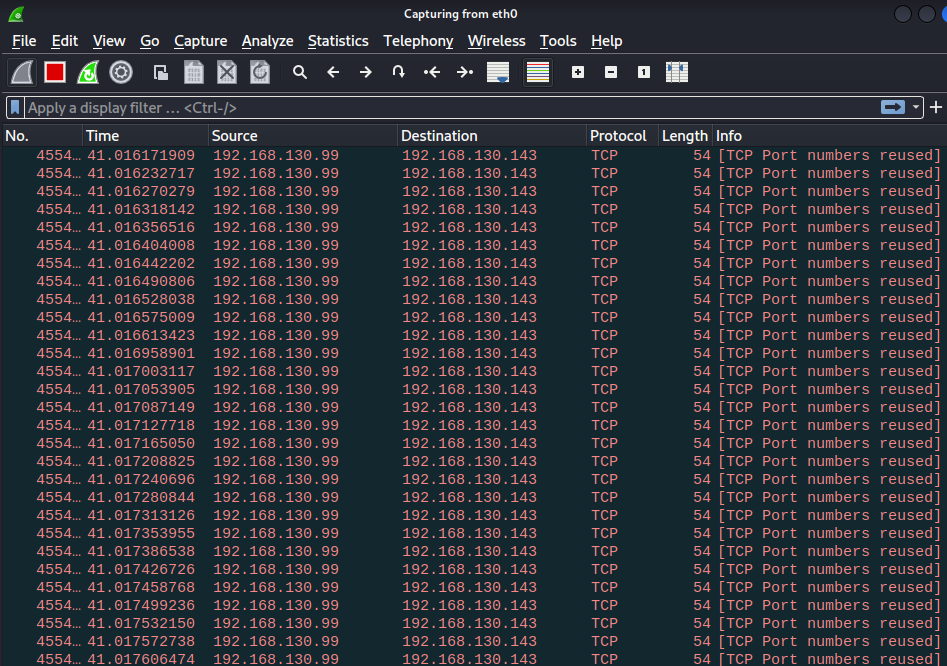Open capture options gear icon
Image resolution: width=947 pixels, height=666 pixels.
click(121, 72)
